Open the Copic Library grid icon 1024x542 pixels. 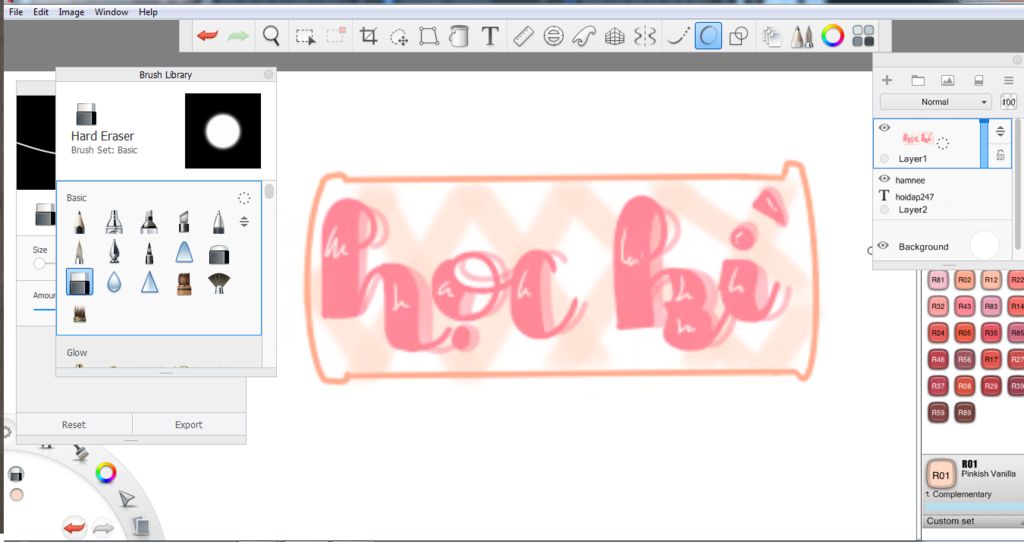(x=863, y=36)
